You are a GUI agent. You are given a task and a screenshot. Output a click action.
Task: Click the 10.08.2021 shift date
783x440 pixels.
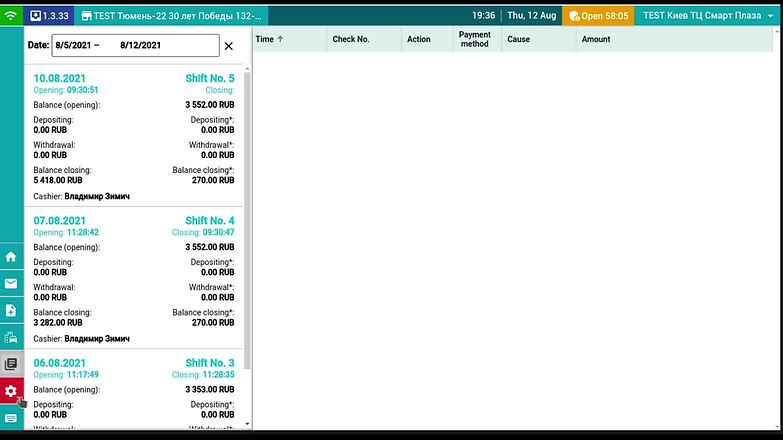pos(59,78)
